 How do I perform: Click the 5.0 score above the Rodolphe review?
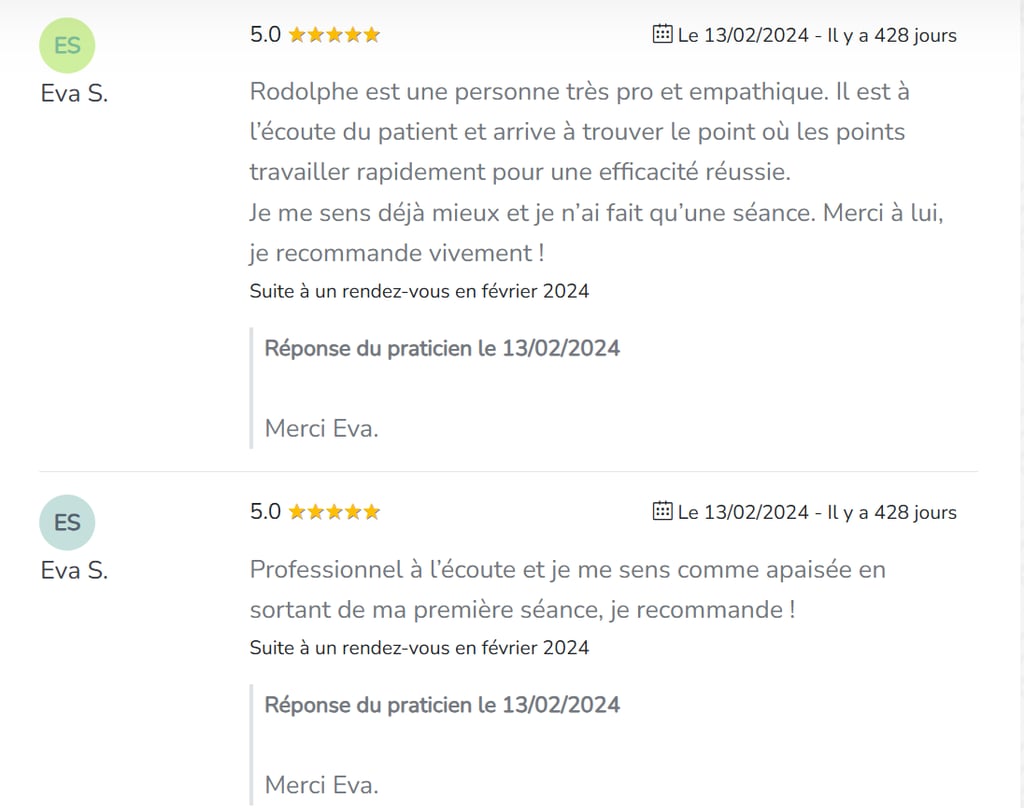[x=265, y=35]
